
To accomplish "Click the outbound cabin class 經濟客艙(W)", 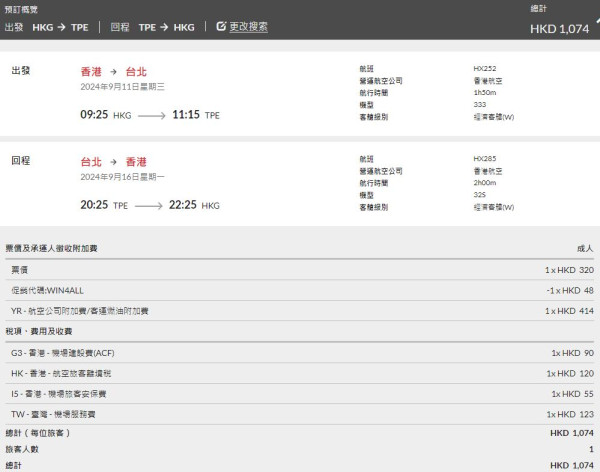I will 493,117.
